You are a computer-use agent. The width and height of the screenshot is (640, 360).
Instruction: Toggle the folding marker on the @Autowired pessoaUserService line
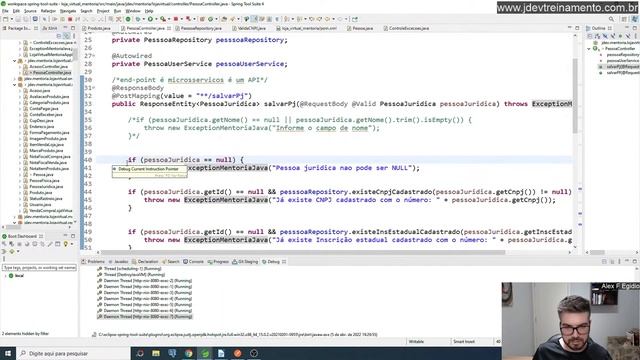coord(94,56)
